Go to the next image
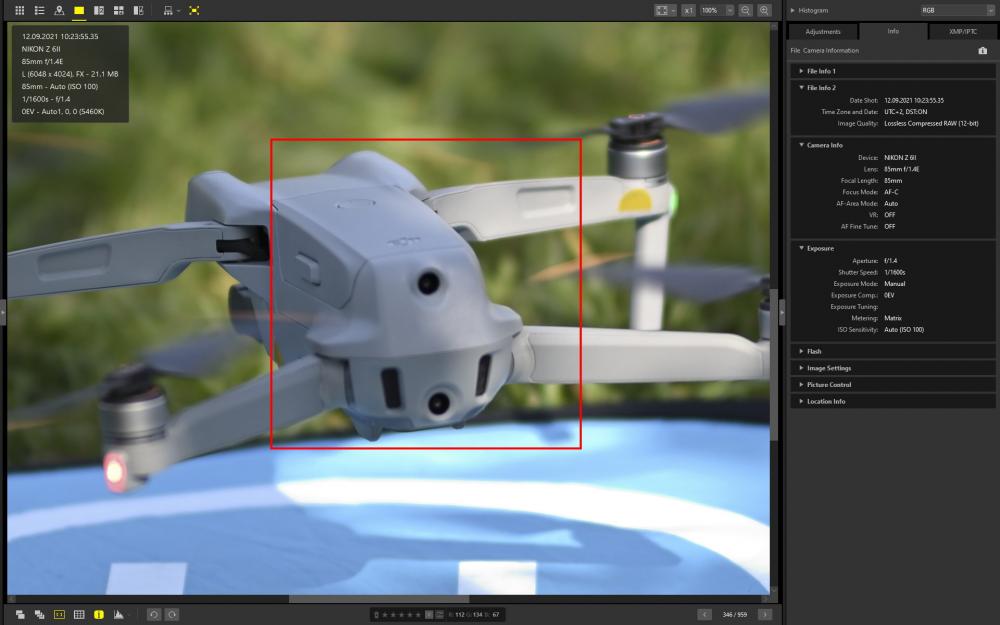The image size is (1000, 625). (765, 615)
